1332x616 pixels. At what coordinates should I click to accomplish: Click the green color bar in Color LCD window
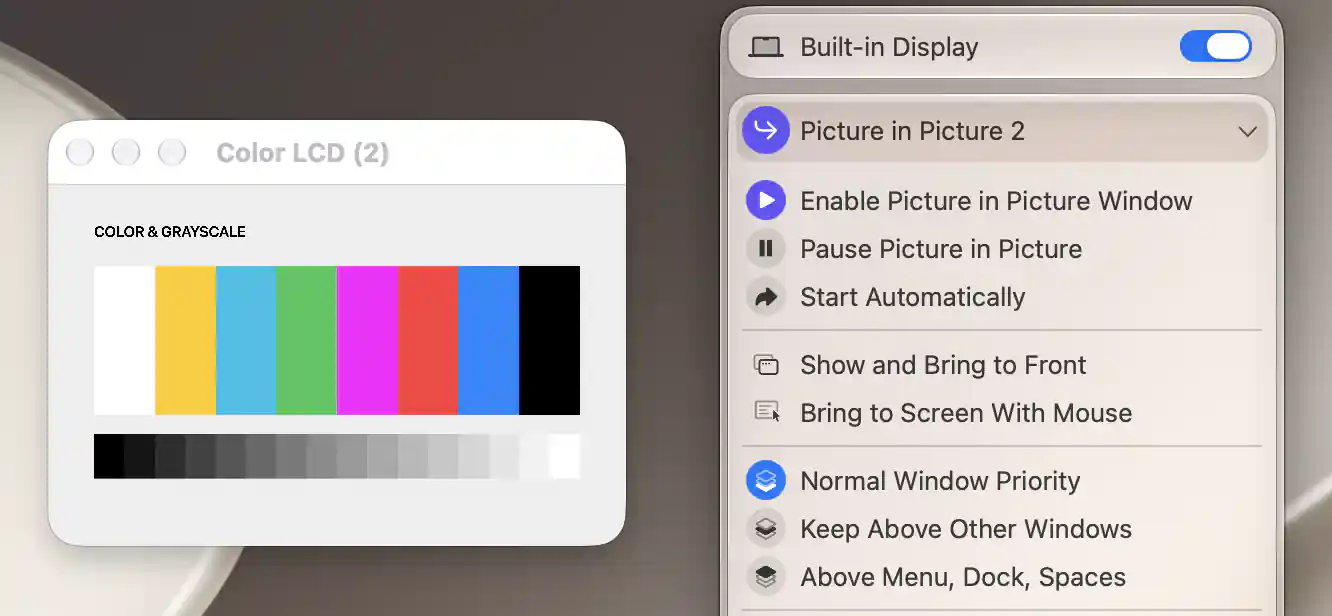(x=306, y=340)
